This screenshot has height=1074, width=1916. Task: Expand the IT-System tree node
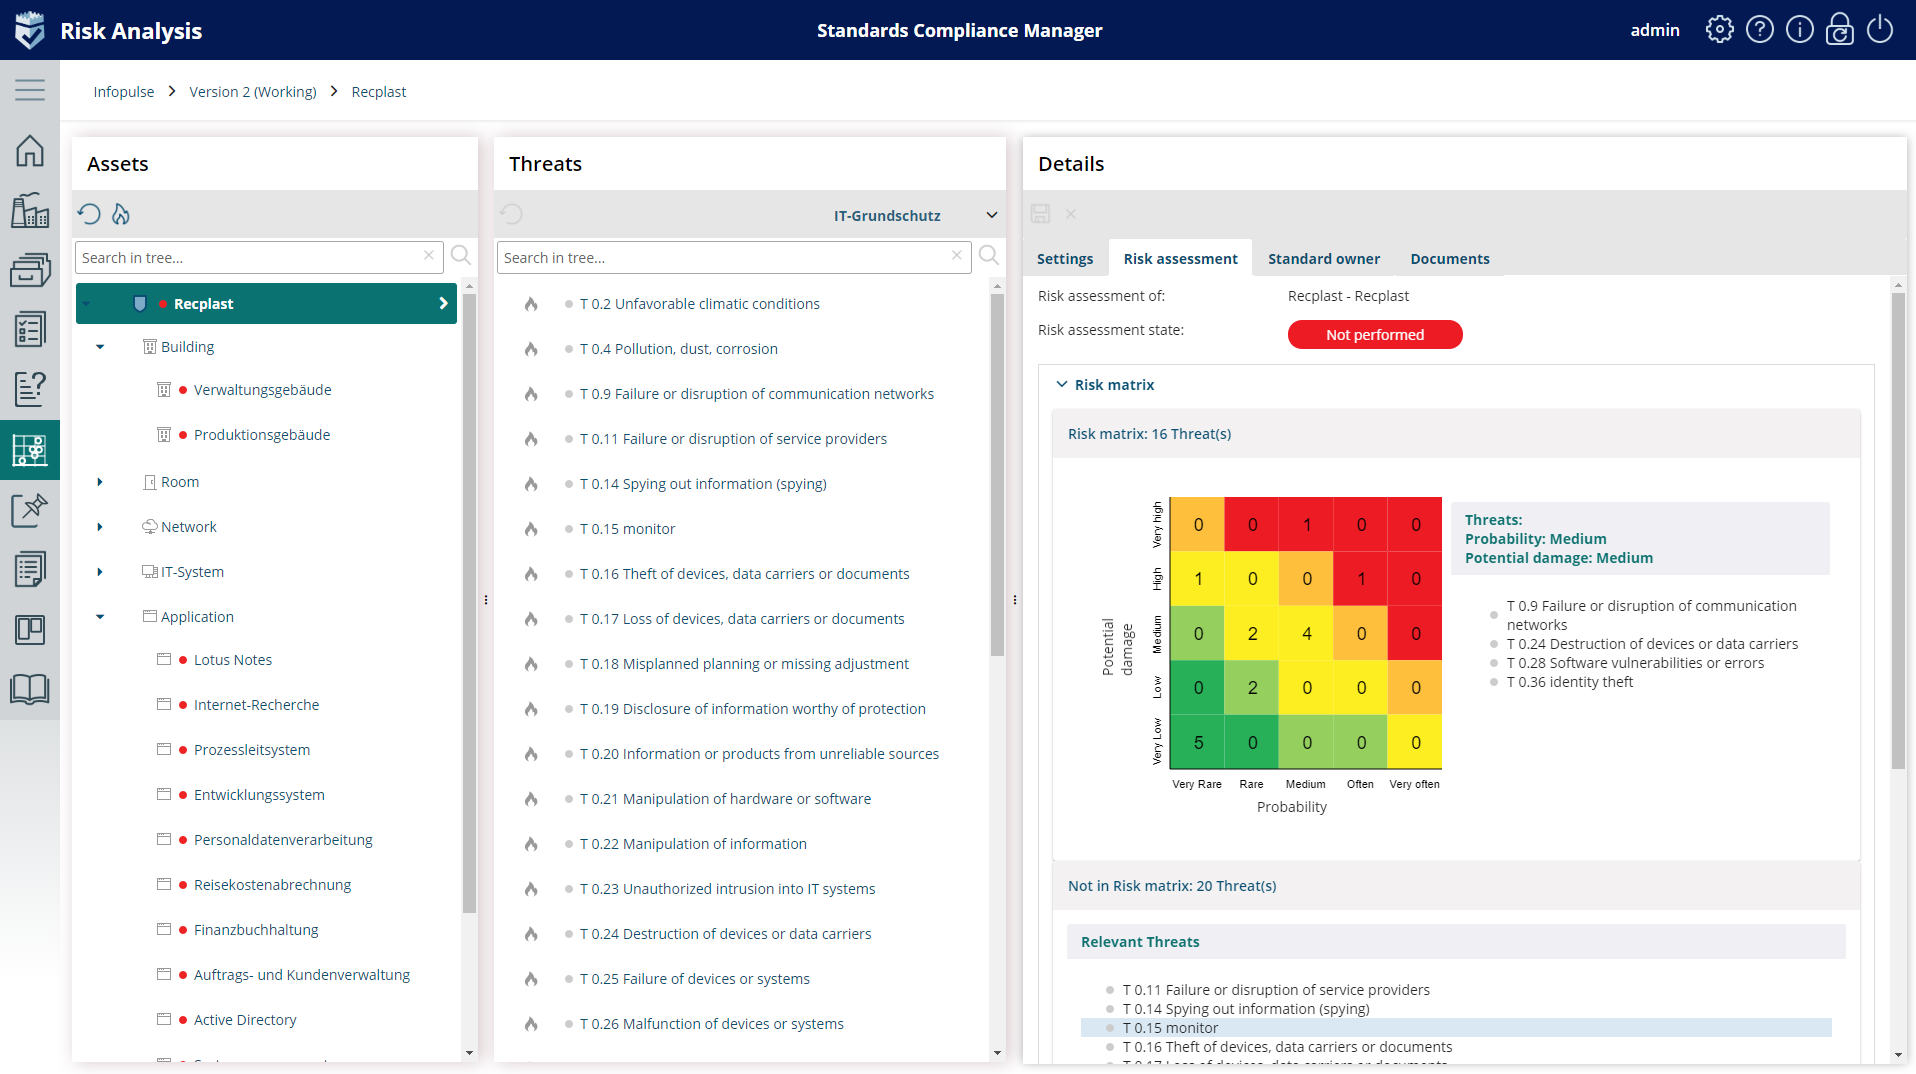point(100,572)
